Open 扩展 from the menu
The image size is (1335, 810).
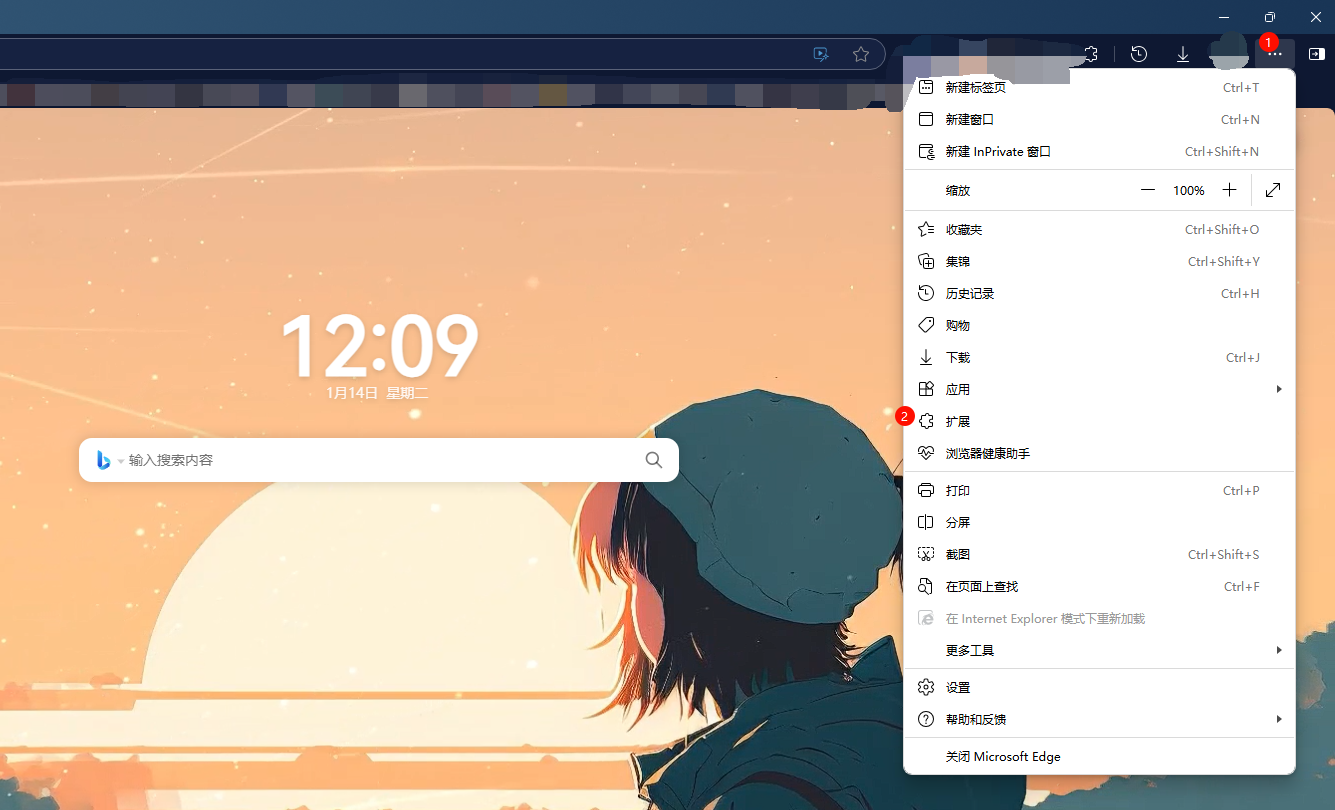[x=958, y=421]
